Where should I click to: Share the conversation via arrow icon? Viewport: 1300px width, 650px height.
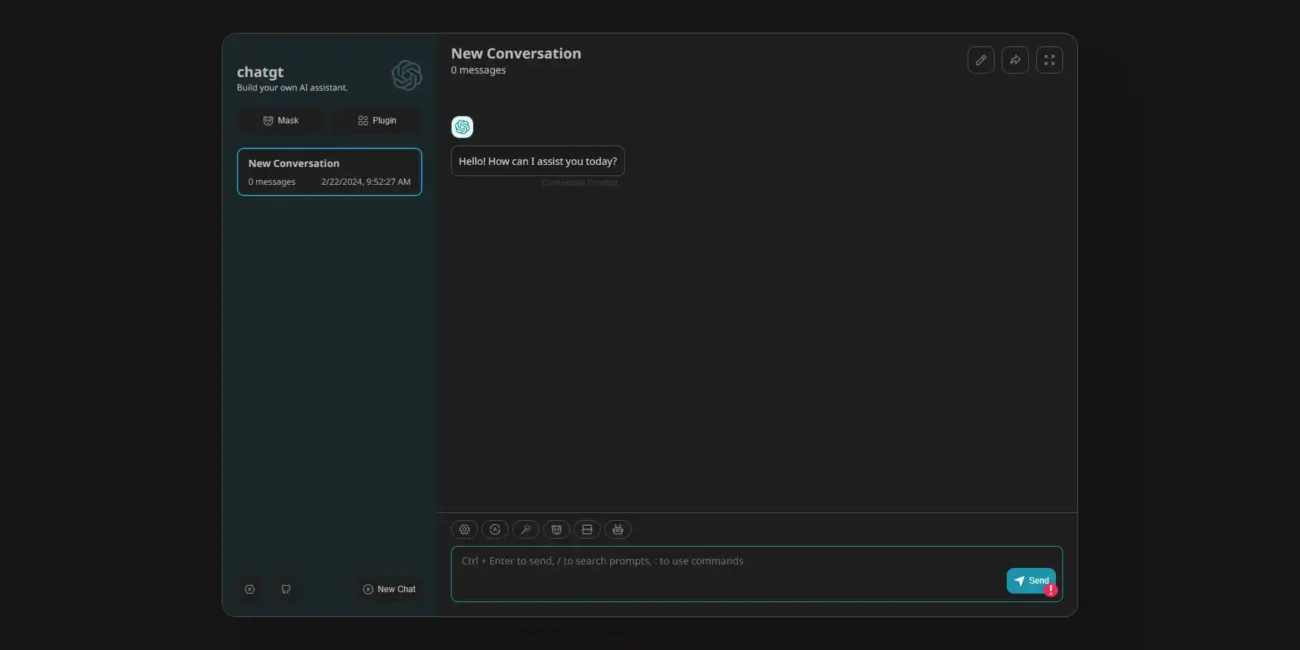pos(1015,60)
